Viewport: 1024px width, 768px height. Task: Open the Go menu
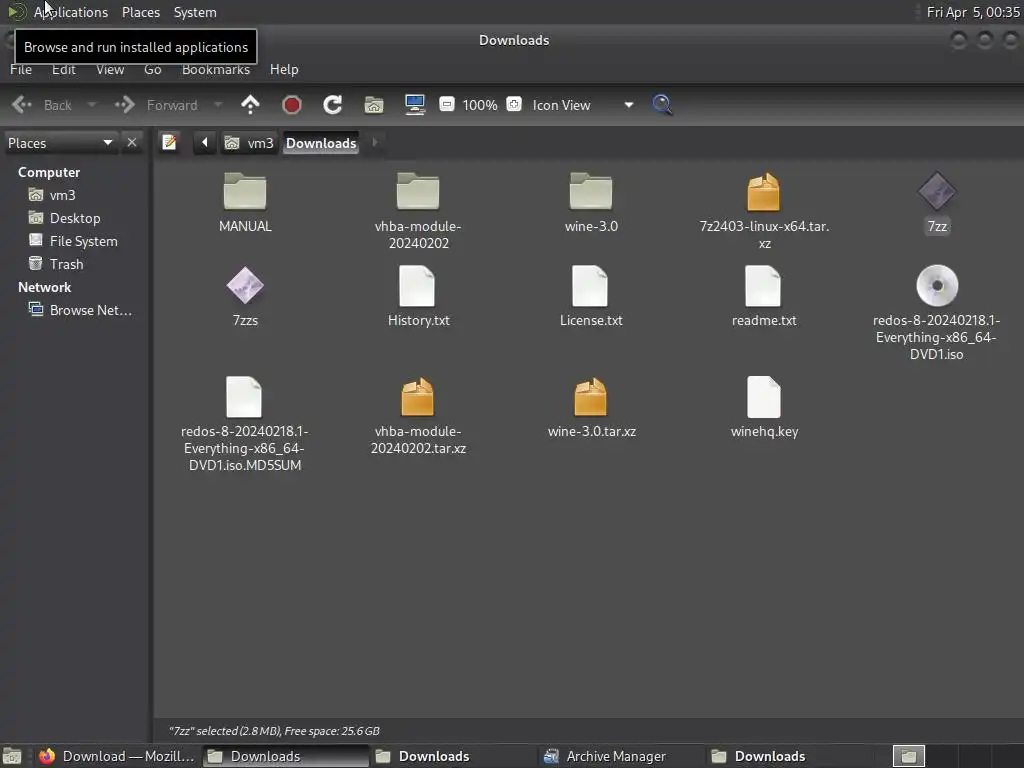(152, 69)
